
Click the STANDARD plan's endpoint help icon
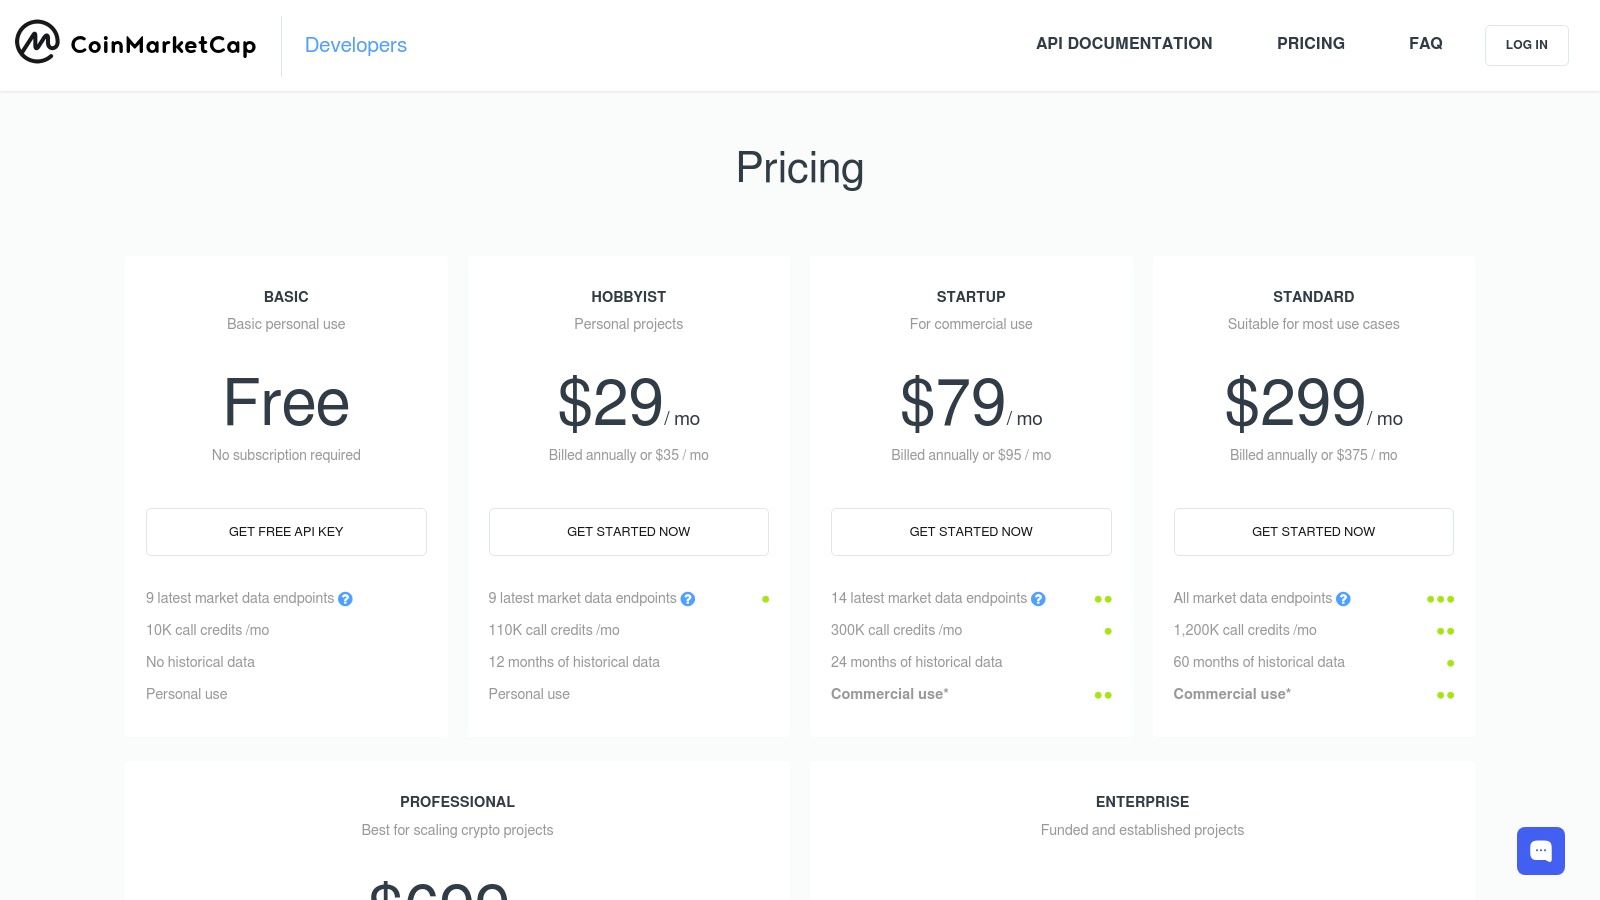[x=1344, y=599]
